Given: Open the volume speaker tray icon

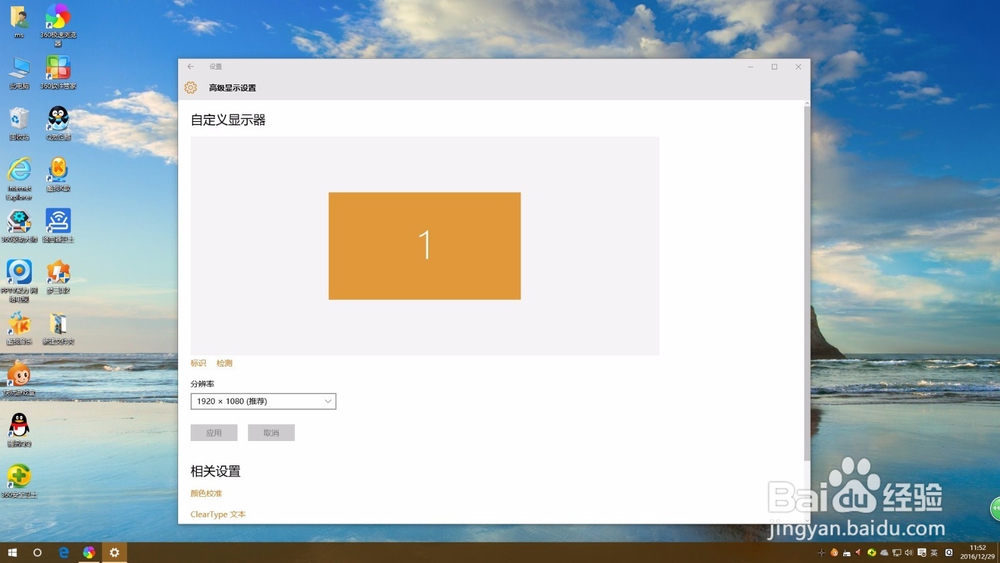Looking at the screenshot, I should [x=909, y=552].
